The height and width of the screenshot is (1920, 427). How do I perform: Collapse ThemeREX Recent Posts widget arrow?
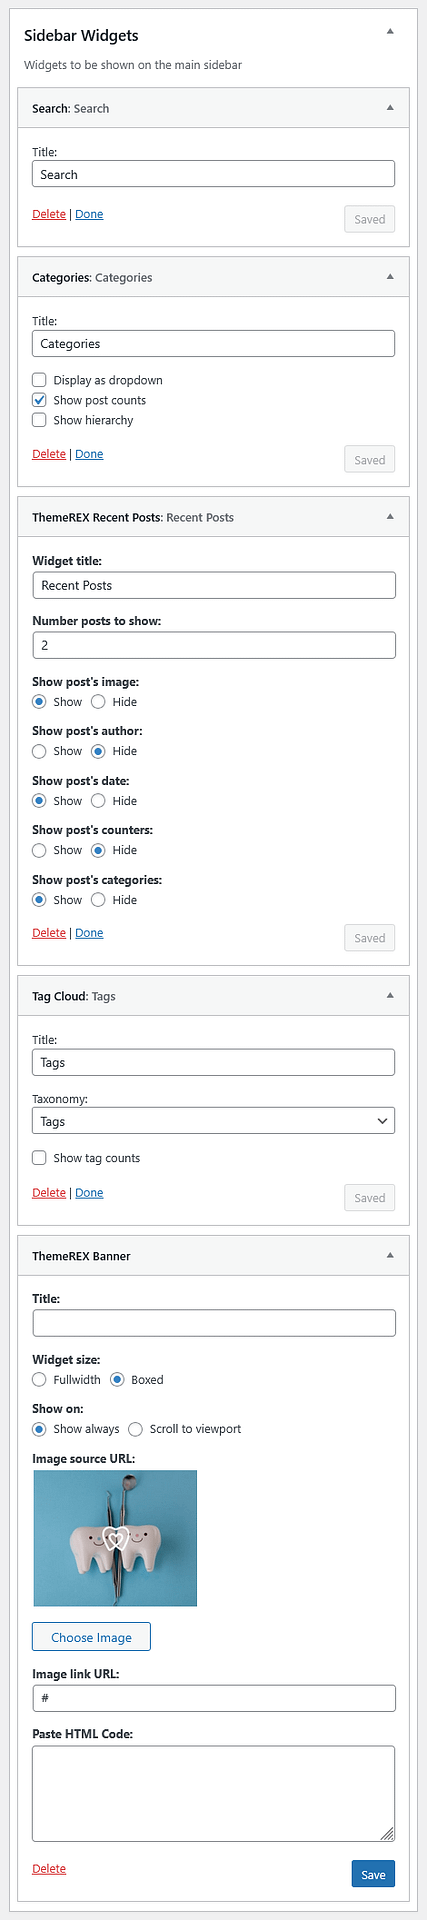[390, 516]
